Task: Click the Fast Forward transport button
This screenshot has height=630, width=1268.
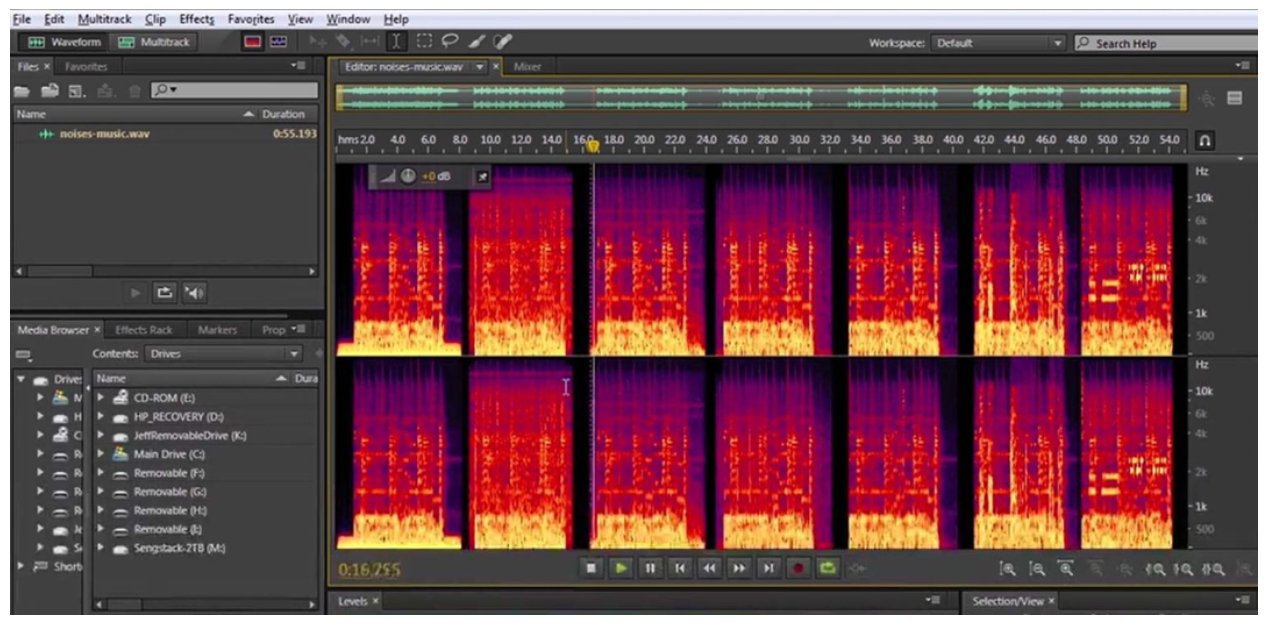Action: (740, 568)
